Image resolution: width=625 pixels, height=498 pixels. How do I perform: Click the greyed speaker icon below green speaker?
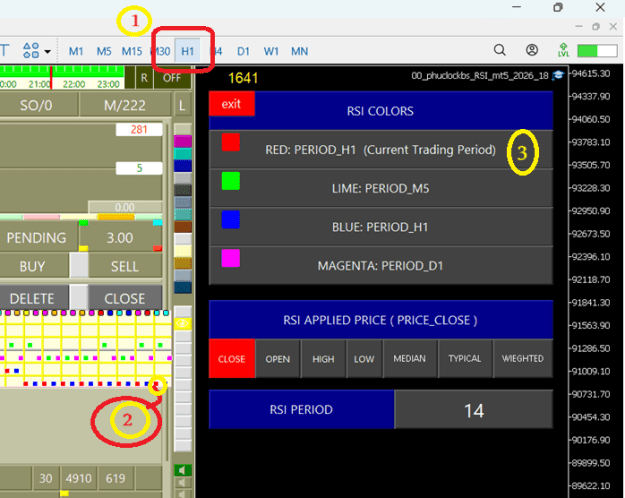(183, 483)
